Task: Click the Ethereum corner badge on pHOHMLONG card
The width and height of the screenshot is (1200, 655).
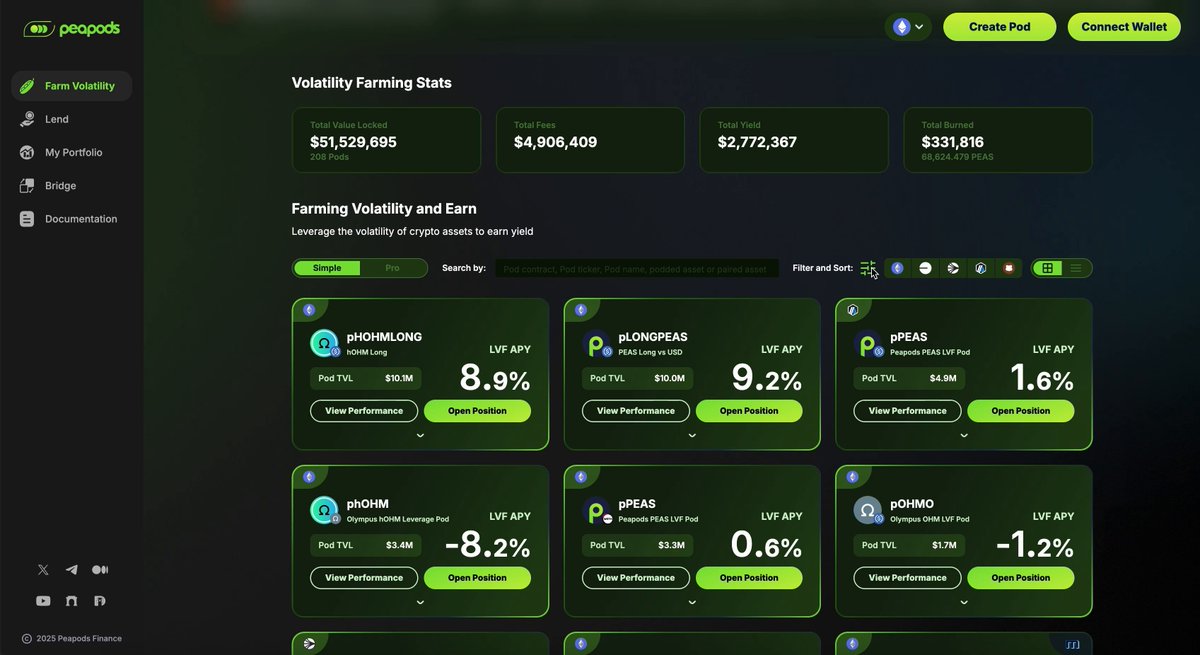Action: [309, 310]
